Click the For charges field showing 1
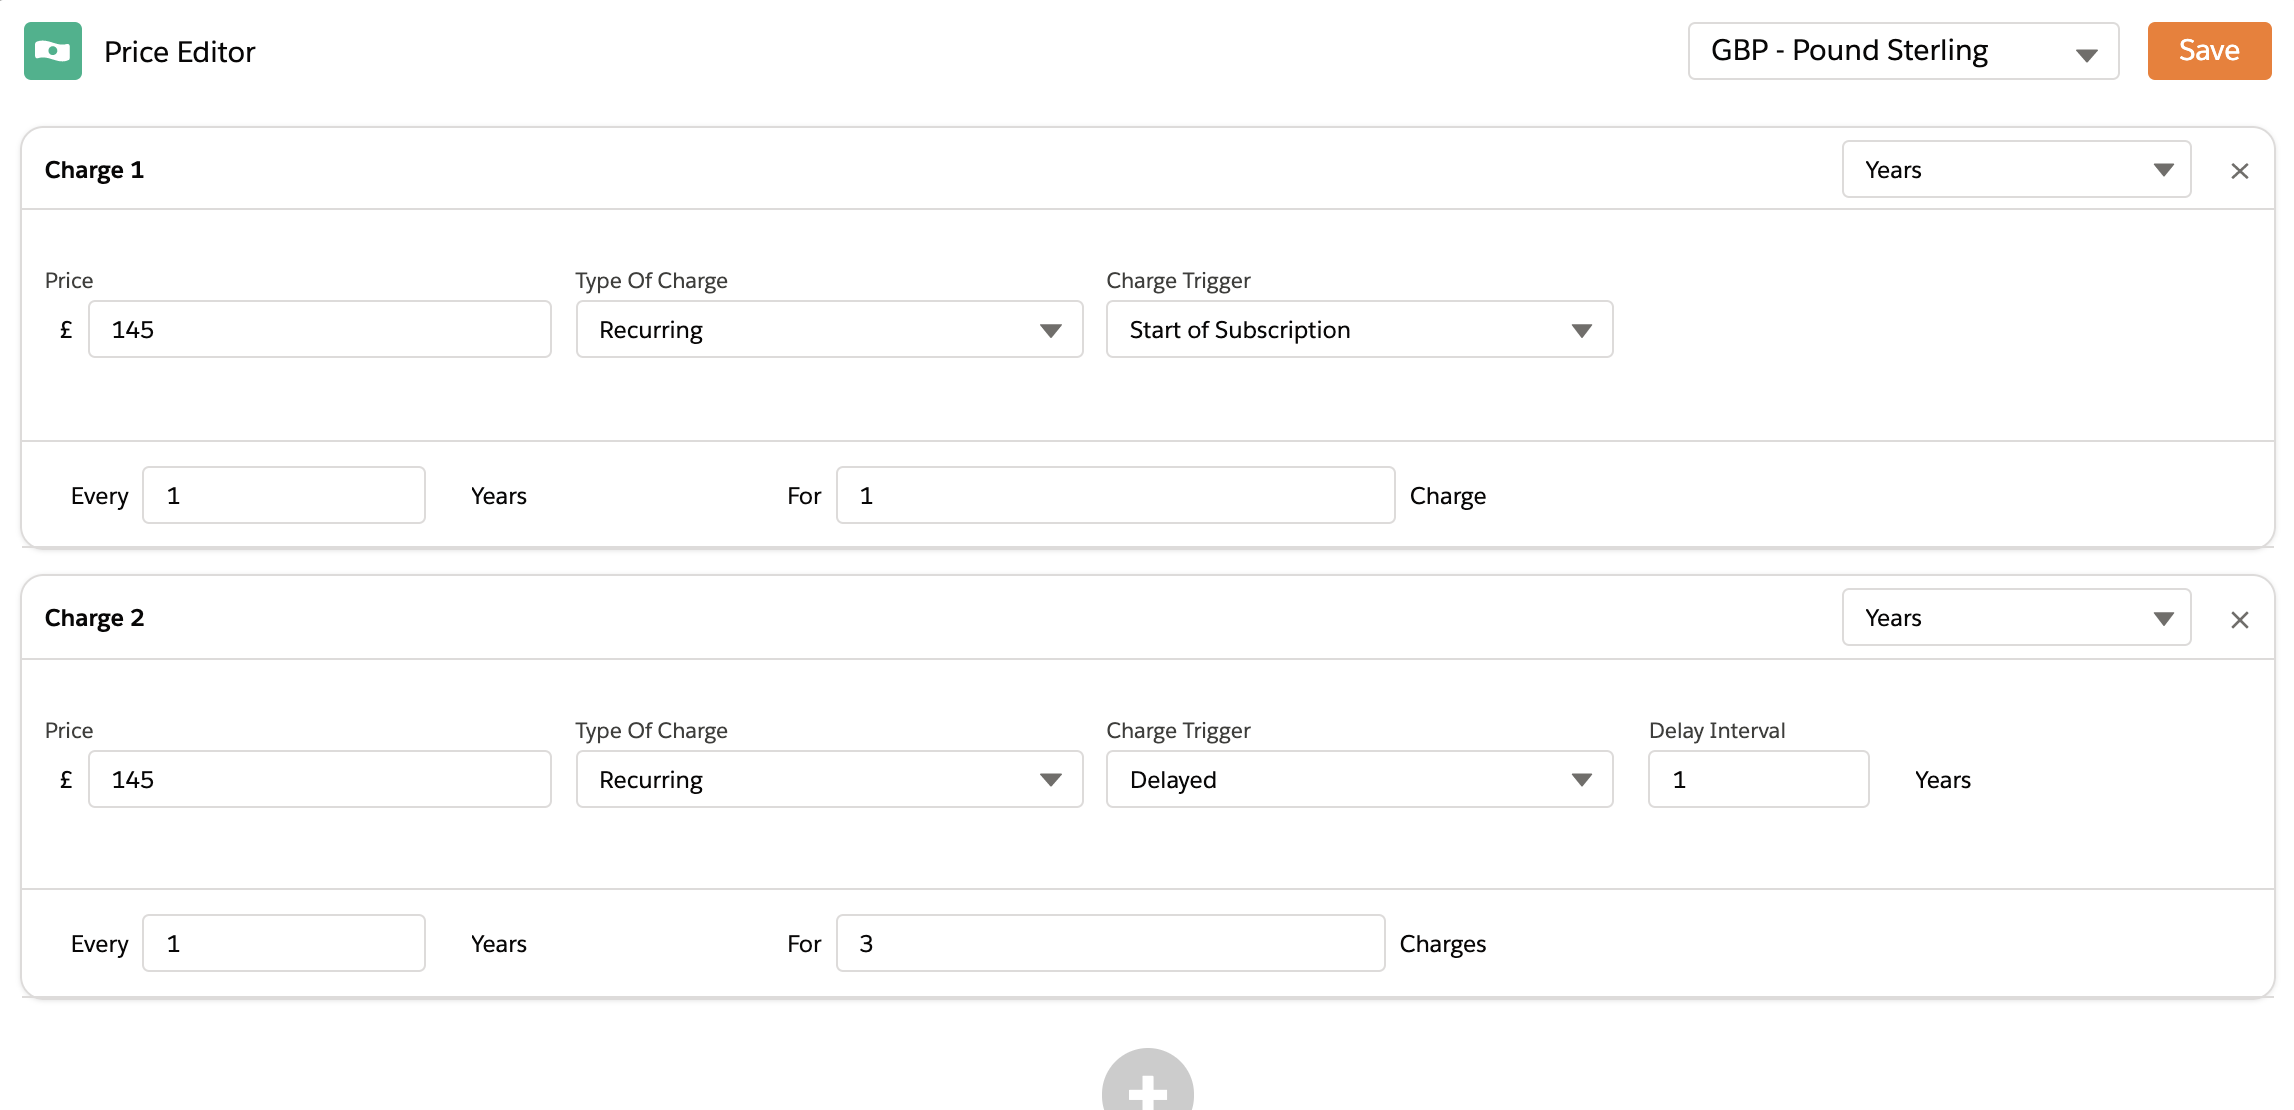Screen dimensions: 2294x1110 (1115, 496)
